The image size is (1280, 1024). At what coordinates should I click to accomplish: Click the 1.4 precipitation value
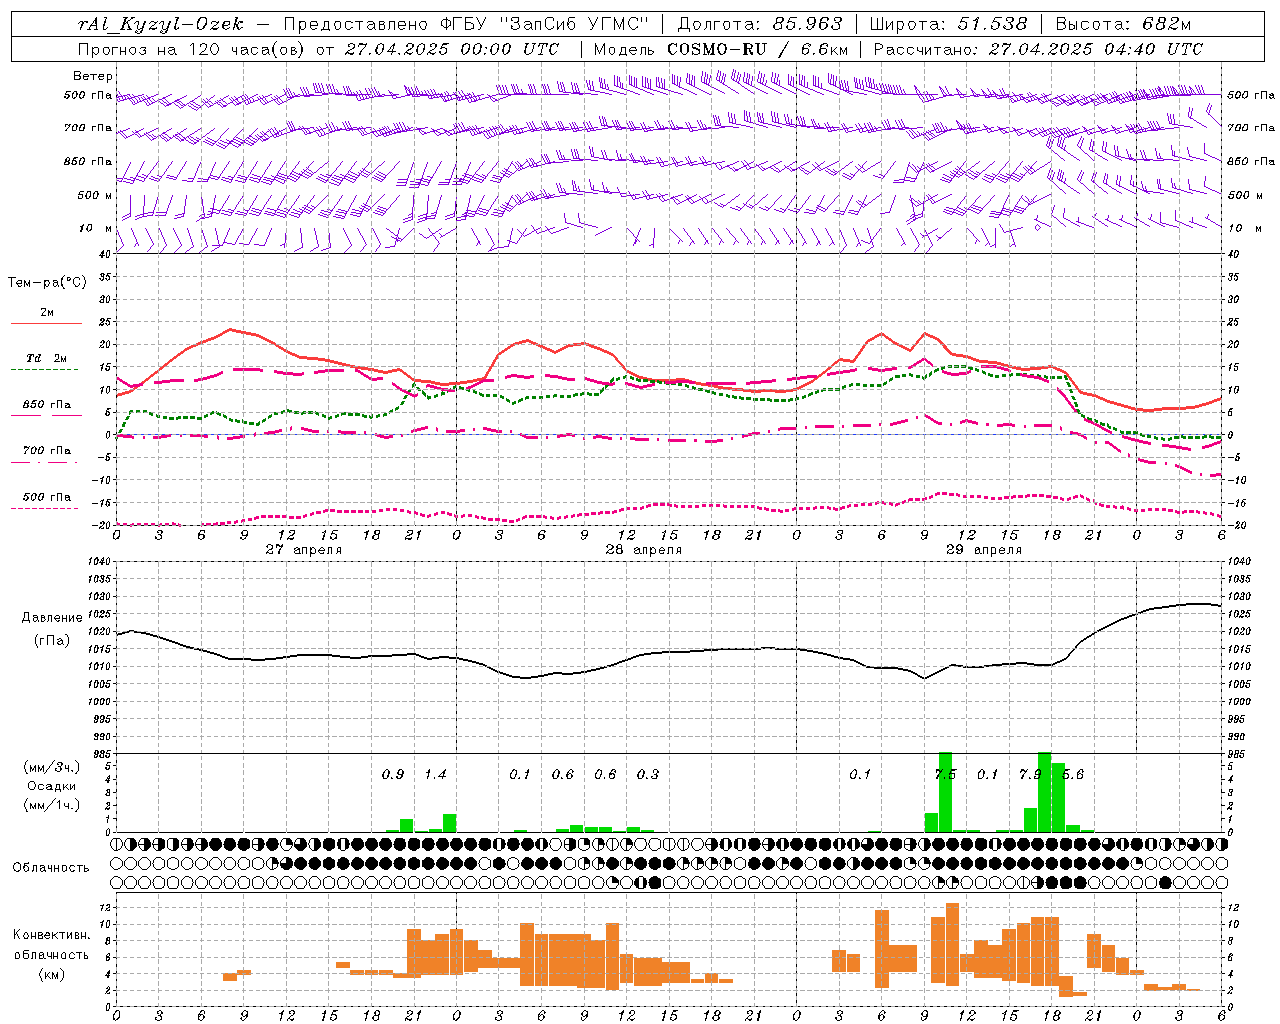coord(435,775)
